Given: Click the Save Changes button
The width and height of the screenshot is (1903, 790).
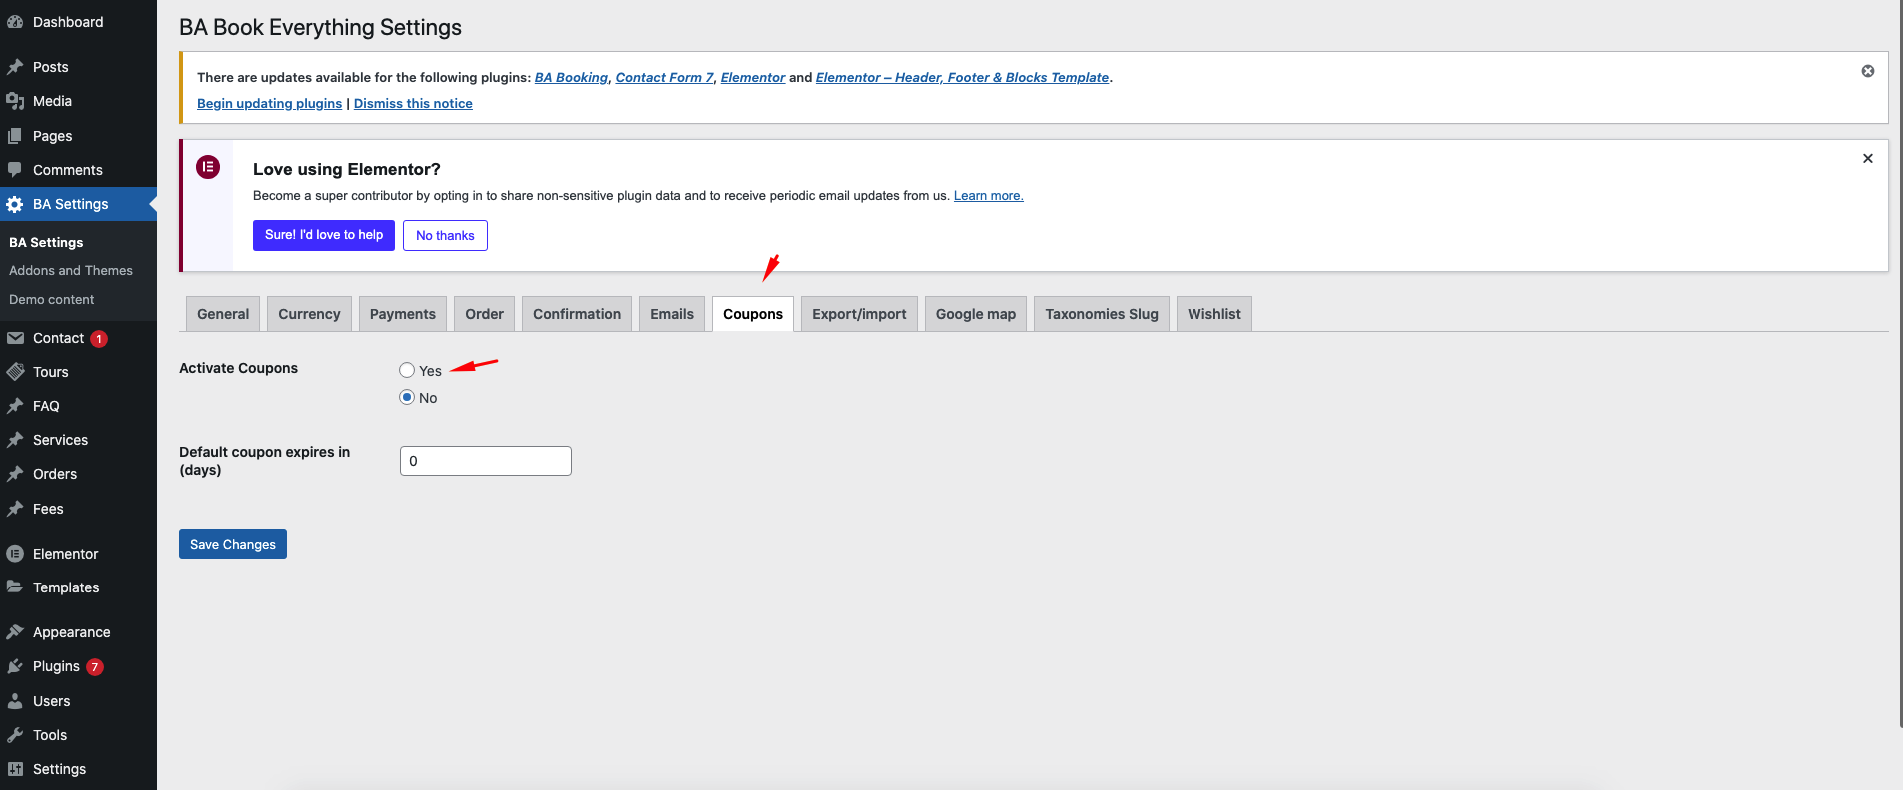Looking at the screenshot, I should [x=233, y=544].
